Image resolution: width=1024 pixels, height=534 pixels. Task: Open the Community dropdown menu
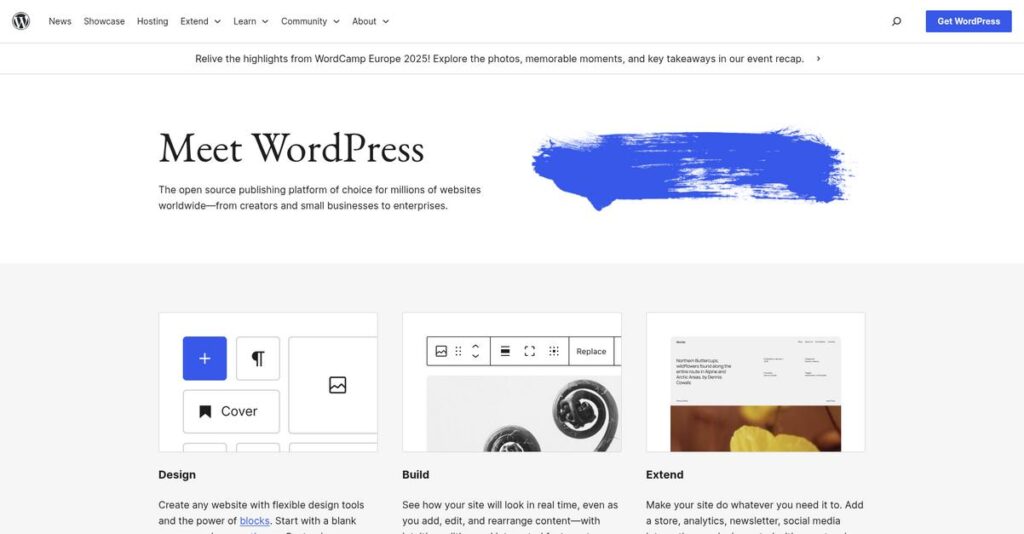tap(310, 21)
